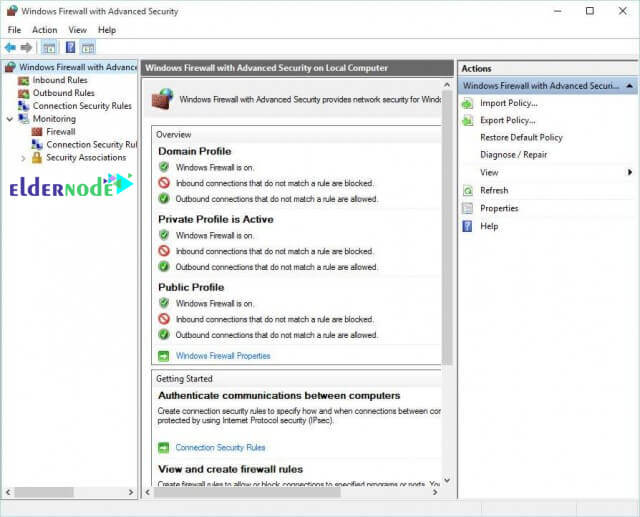Click the center pane scroll-up arrow
640x517 pixels.
447,85
